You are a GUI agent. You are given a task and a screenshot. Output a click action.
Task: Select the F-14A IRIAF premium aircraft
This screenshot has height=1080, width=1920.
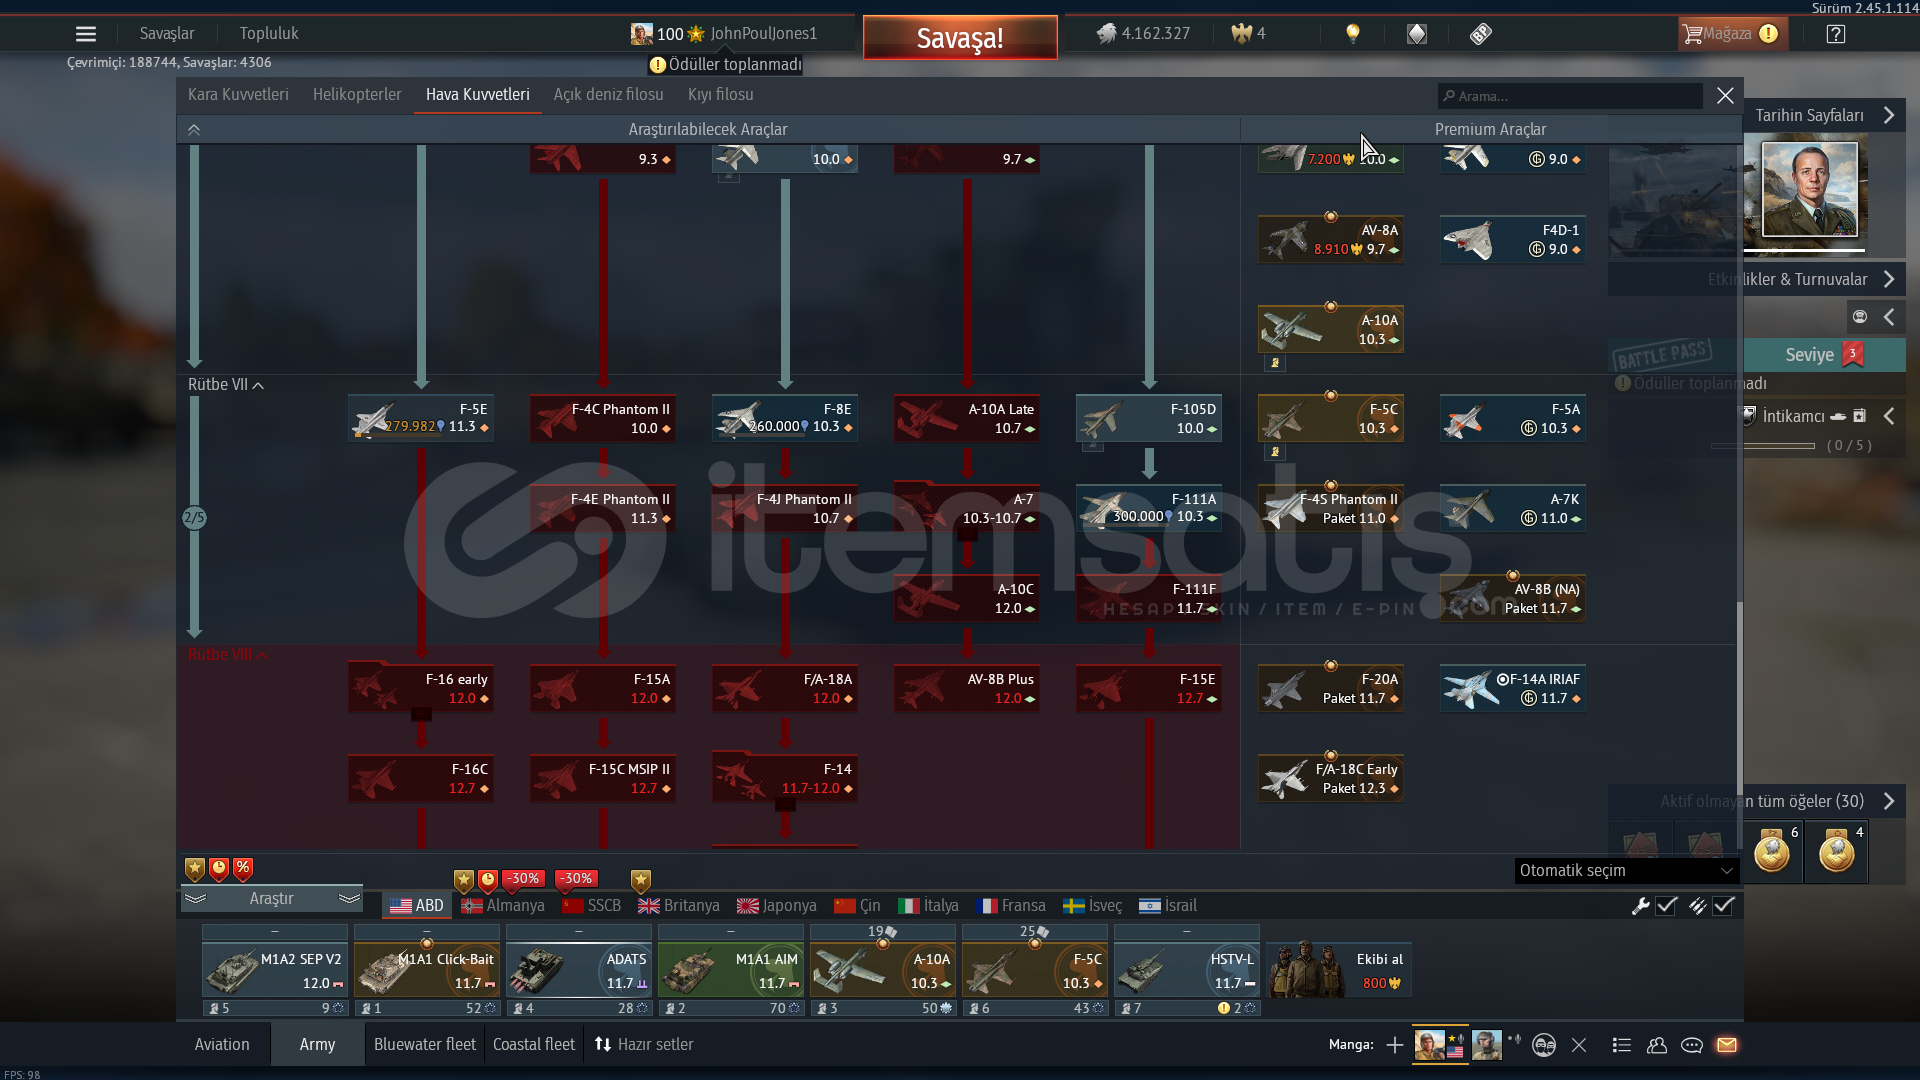1513,689
